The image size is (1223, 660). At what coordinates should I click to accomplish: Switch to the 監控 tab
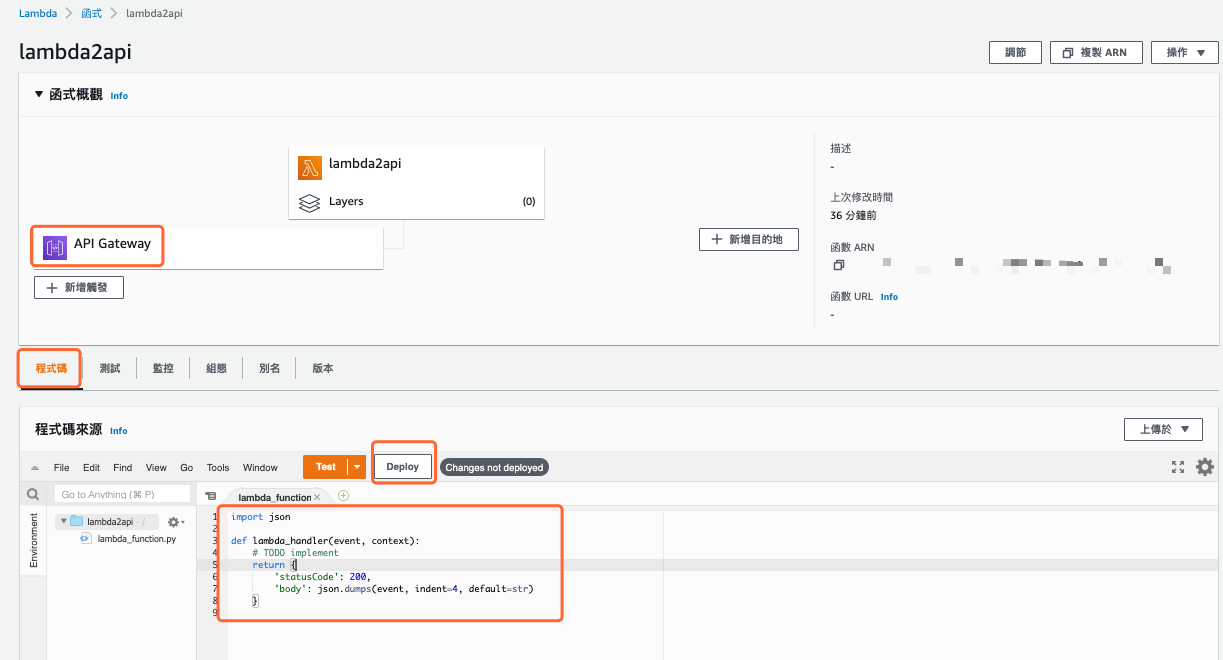pyautogui.click(x=163, y=368)
